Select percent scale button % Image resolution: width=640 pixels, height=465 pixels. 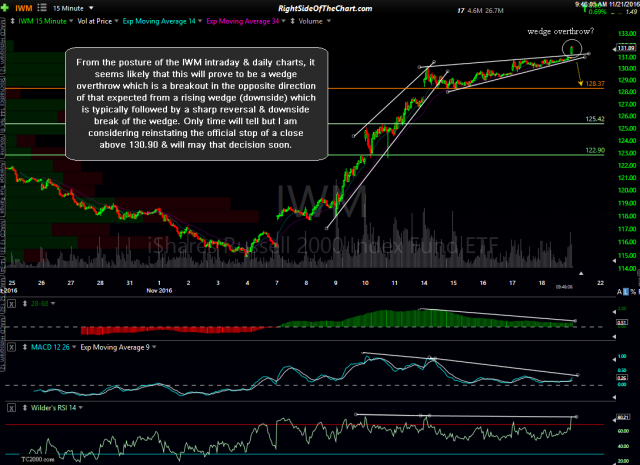[633, 291]
